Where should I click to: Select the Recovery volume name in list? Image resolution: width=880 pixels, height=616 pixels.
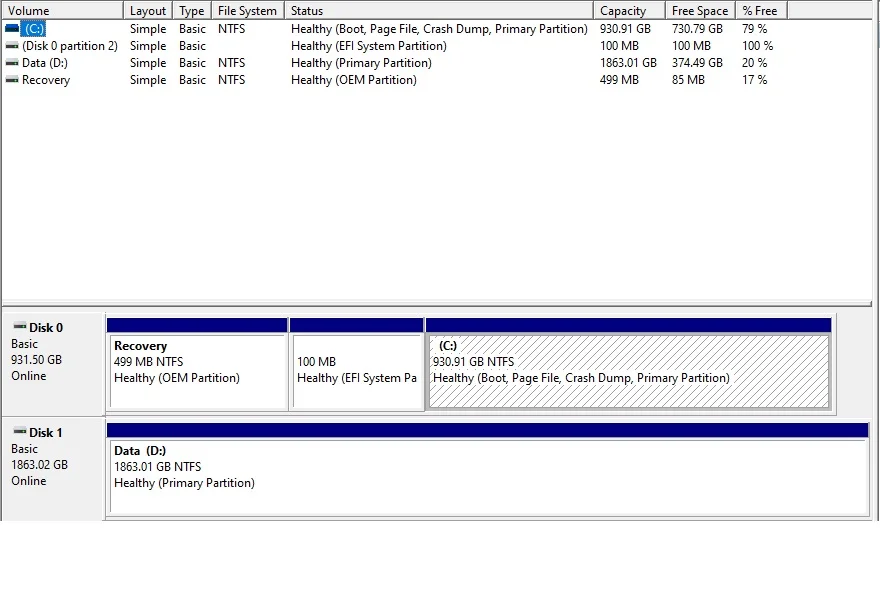point(46,80)
